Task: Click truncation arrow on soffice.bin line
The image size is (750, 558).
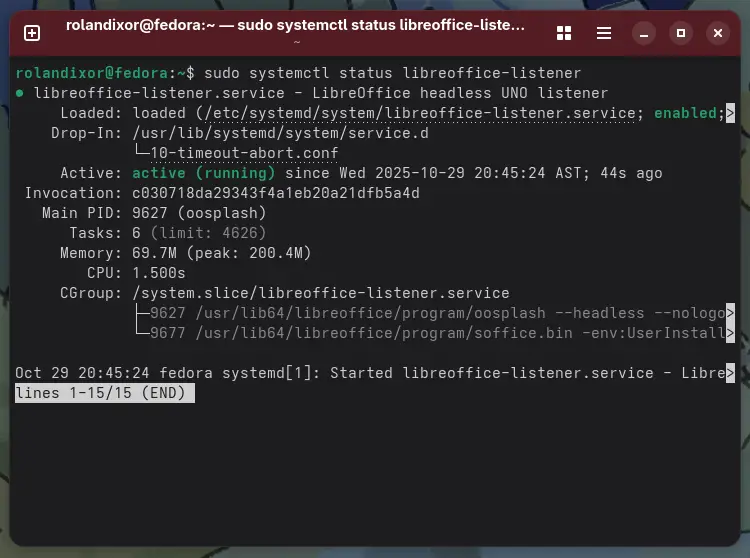Action: tap(731, 333)
